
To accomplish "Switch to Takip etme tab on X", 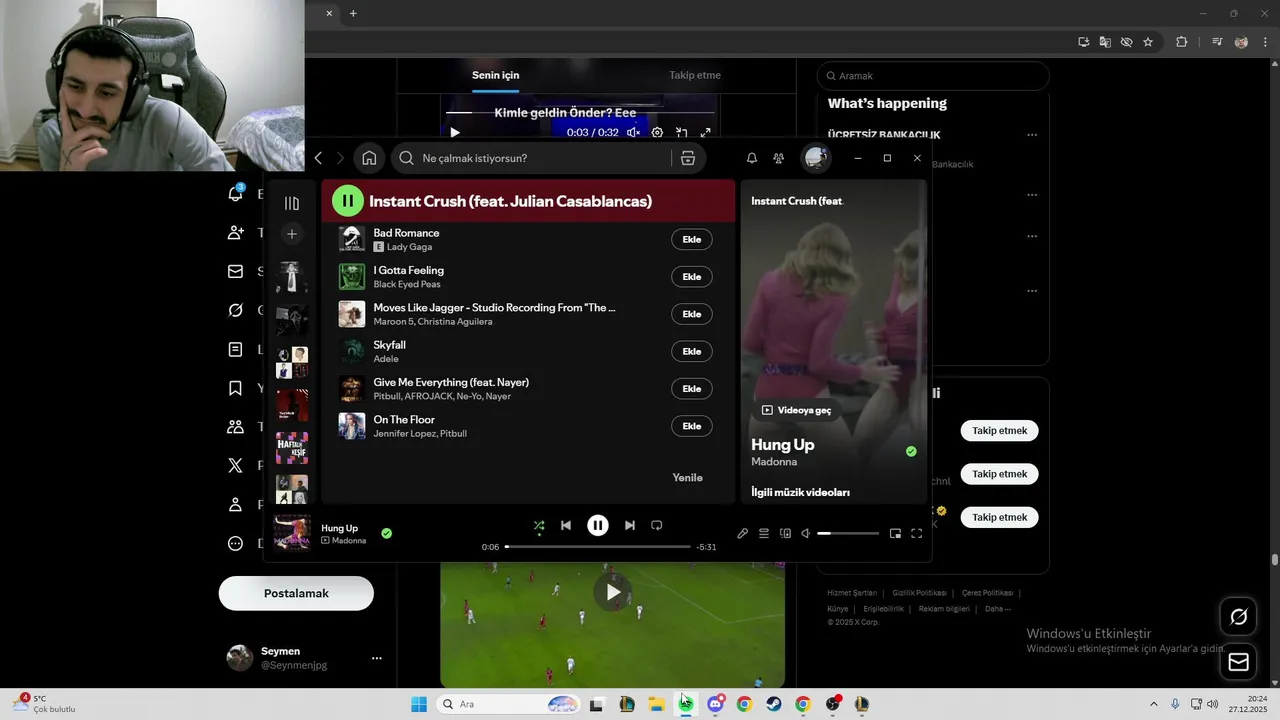I will tap(695, 75).
